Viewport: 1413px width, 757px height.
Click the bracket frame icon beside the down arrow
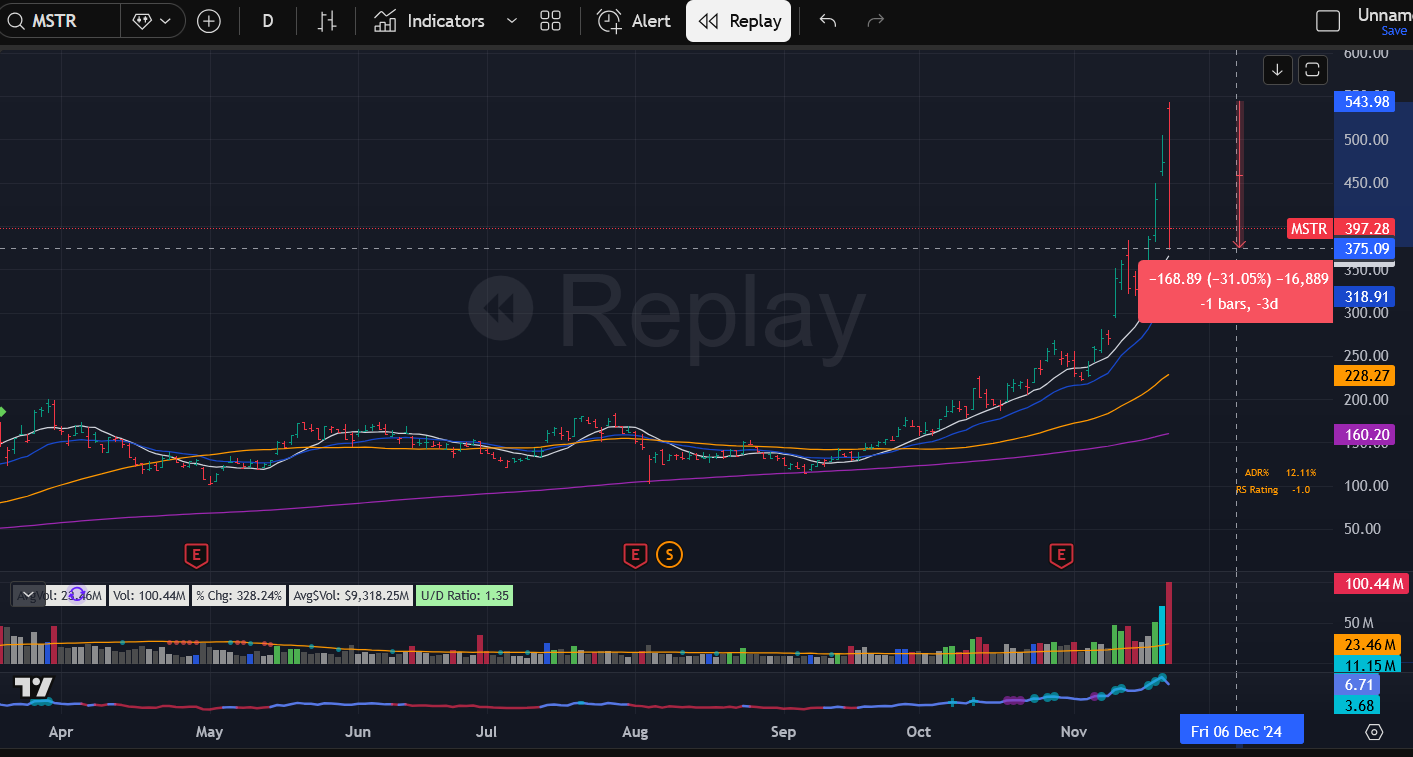pyautogui.click(x=1312, y=70)
